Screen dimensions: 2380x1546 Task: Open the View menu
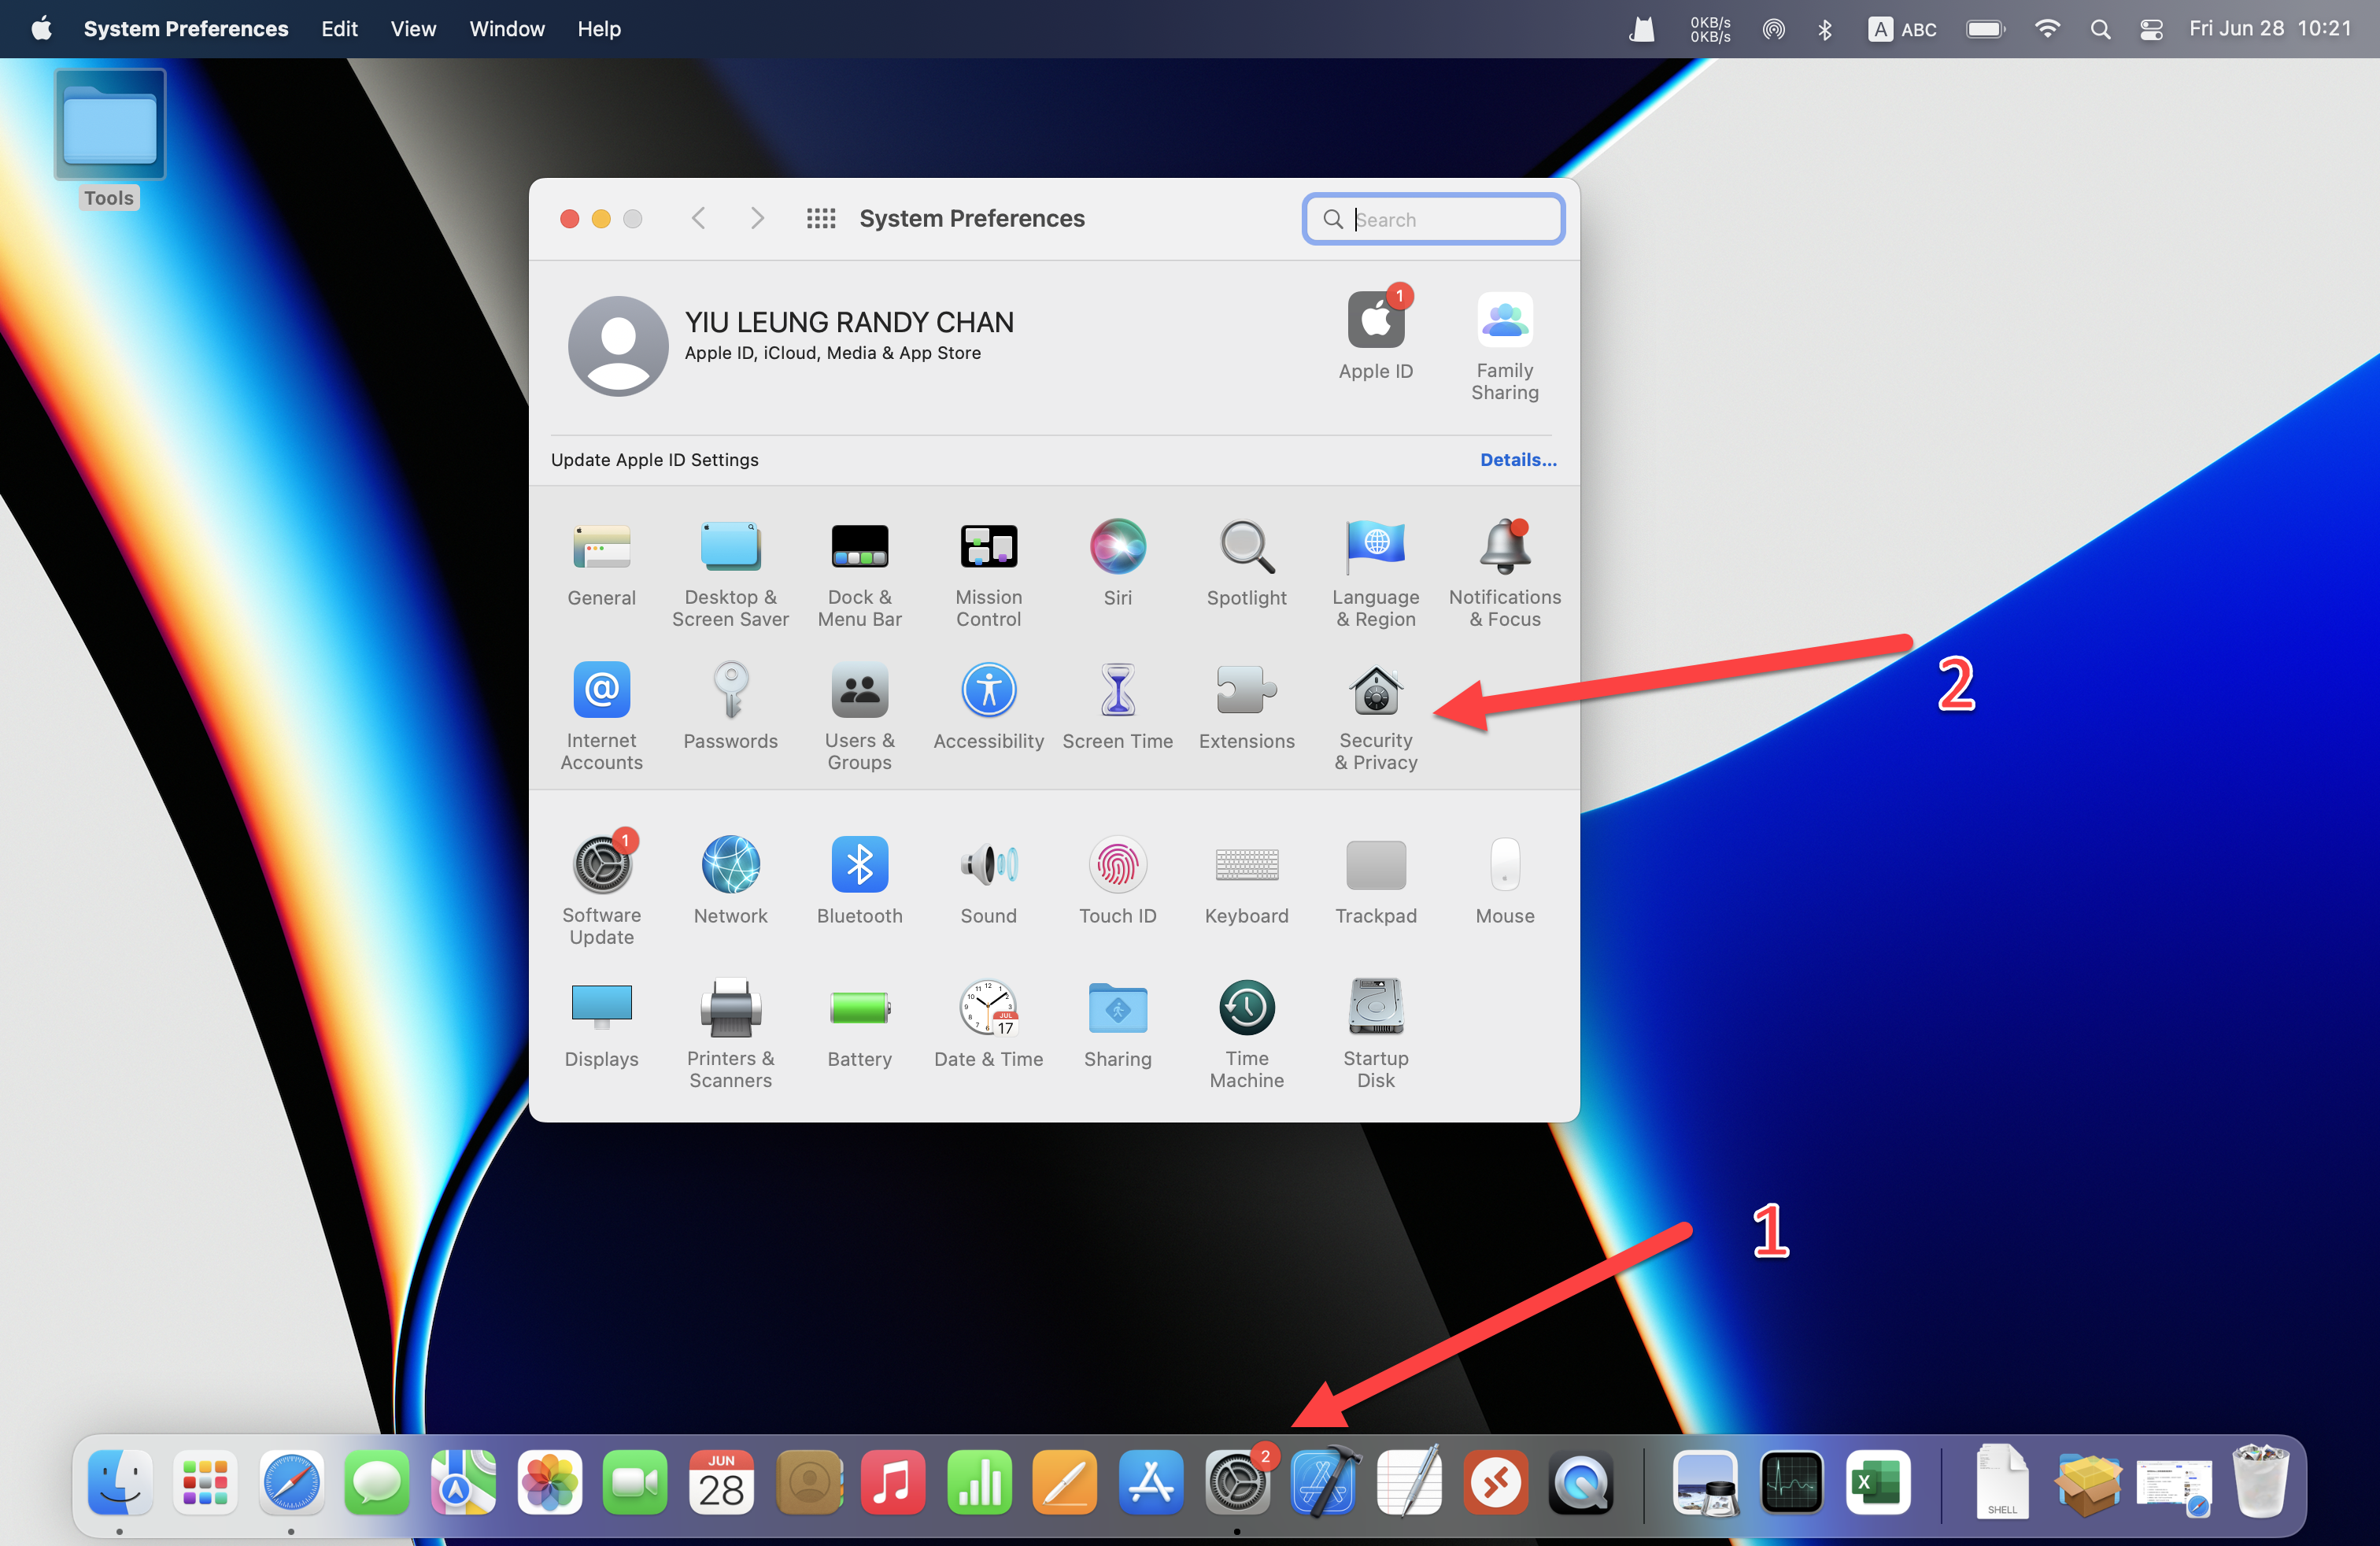tap(413, 29)
